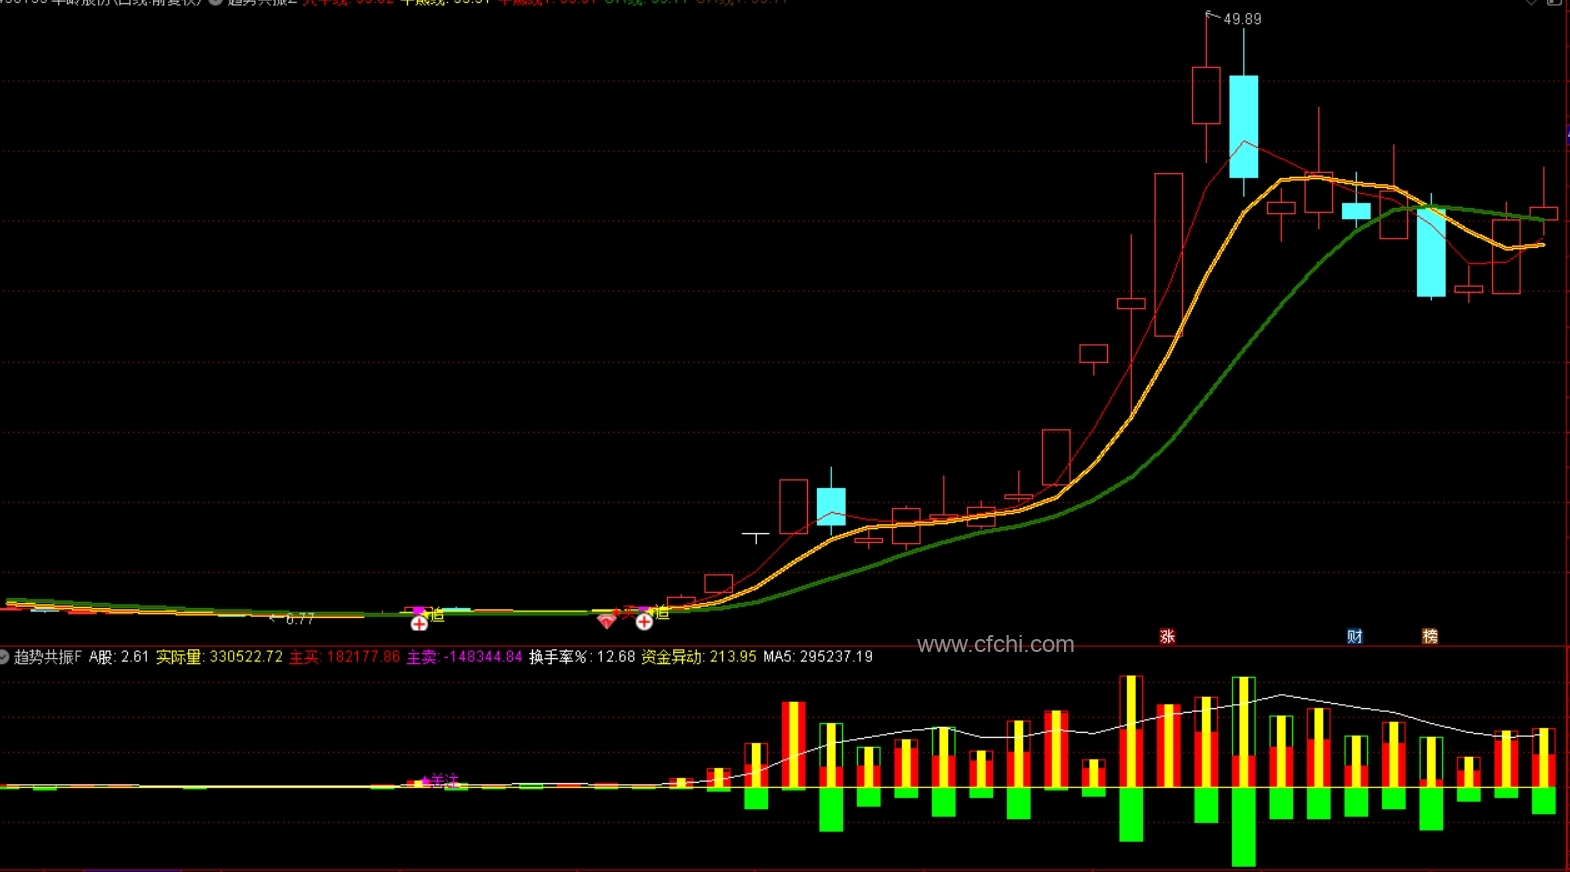Screen dimensions: 1570x872
Task: Click the 49.89 high price label
Action: [1242, 19]
